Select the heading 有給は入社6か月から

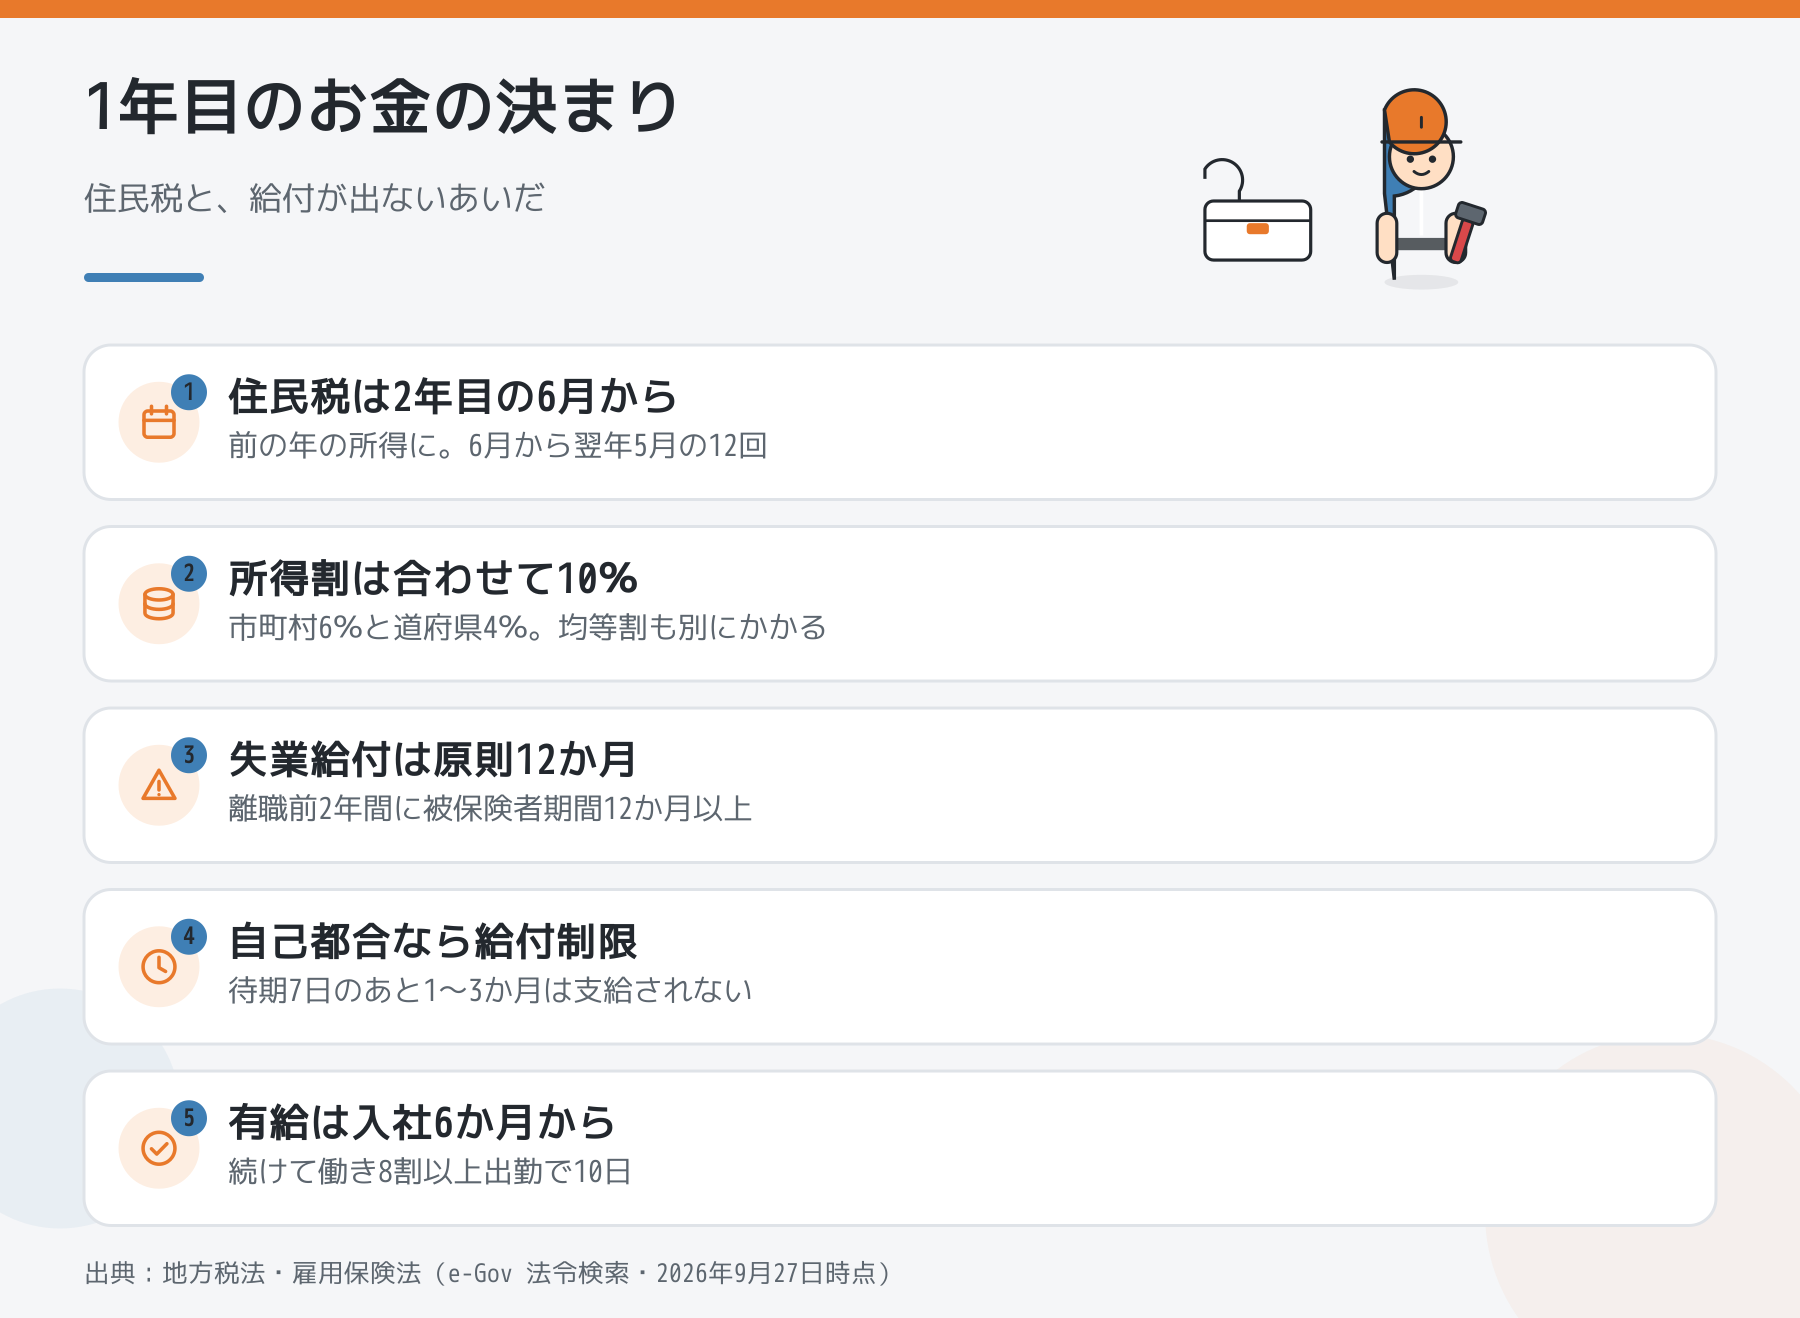point(421,1123)
